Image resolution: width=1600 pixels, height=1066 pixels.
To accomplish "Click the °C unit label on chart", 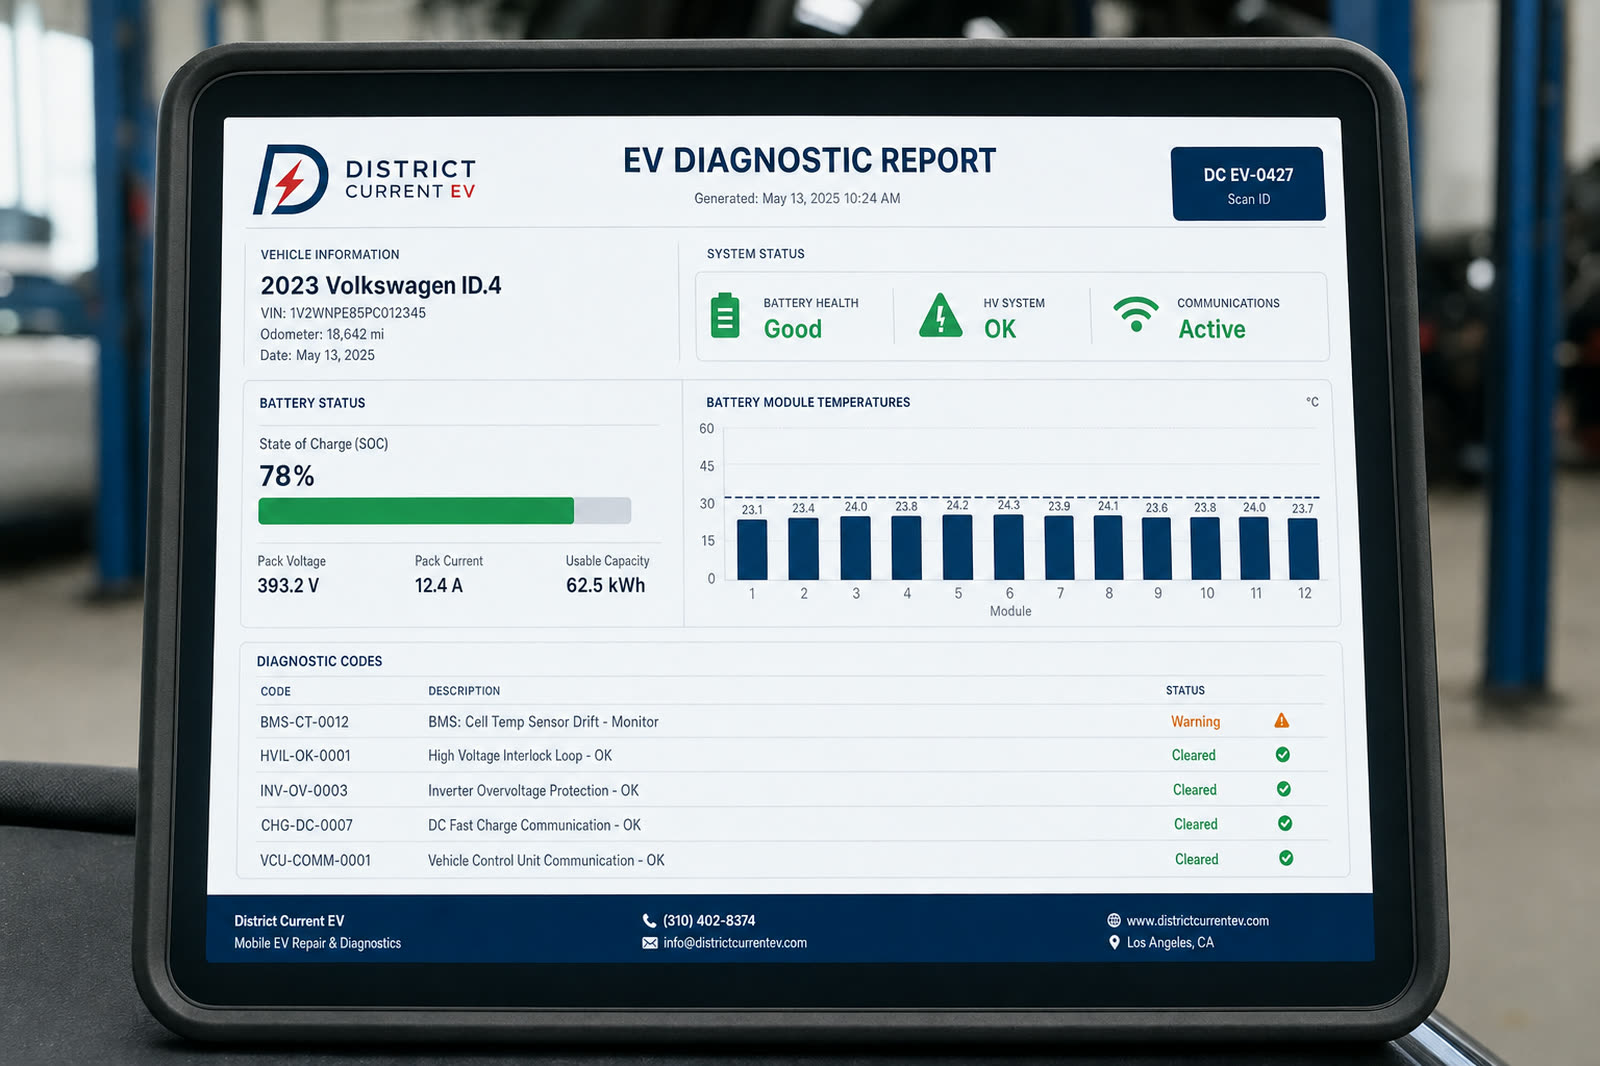I will pyautogui.click(x=1312, y=402).
